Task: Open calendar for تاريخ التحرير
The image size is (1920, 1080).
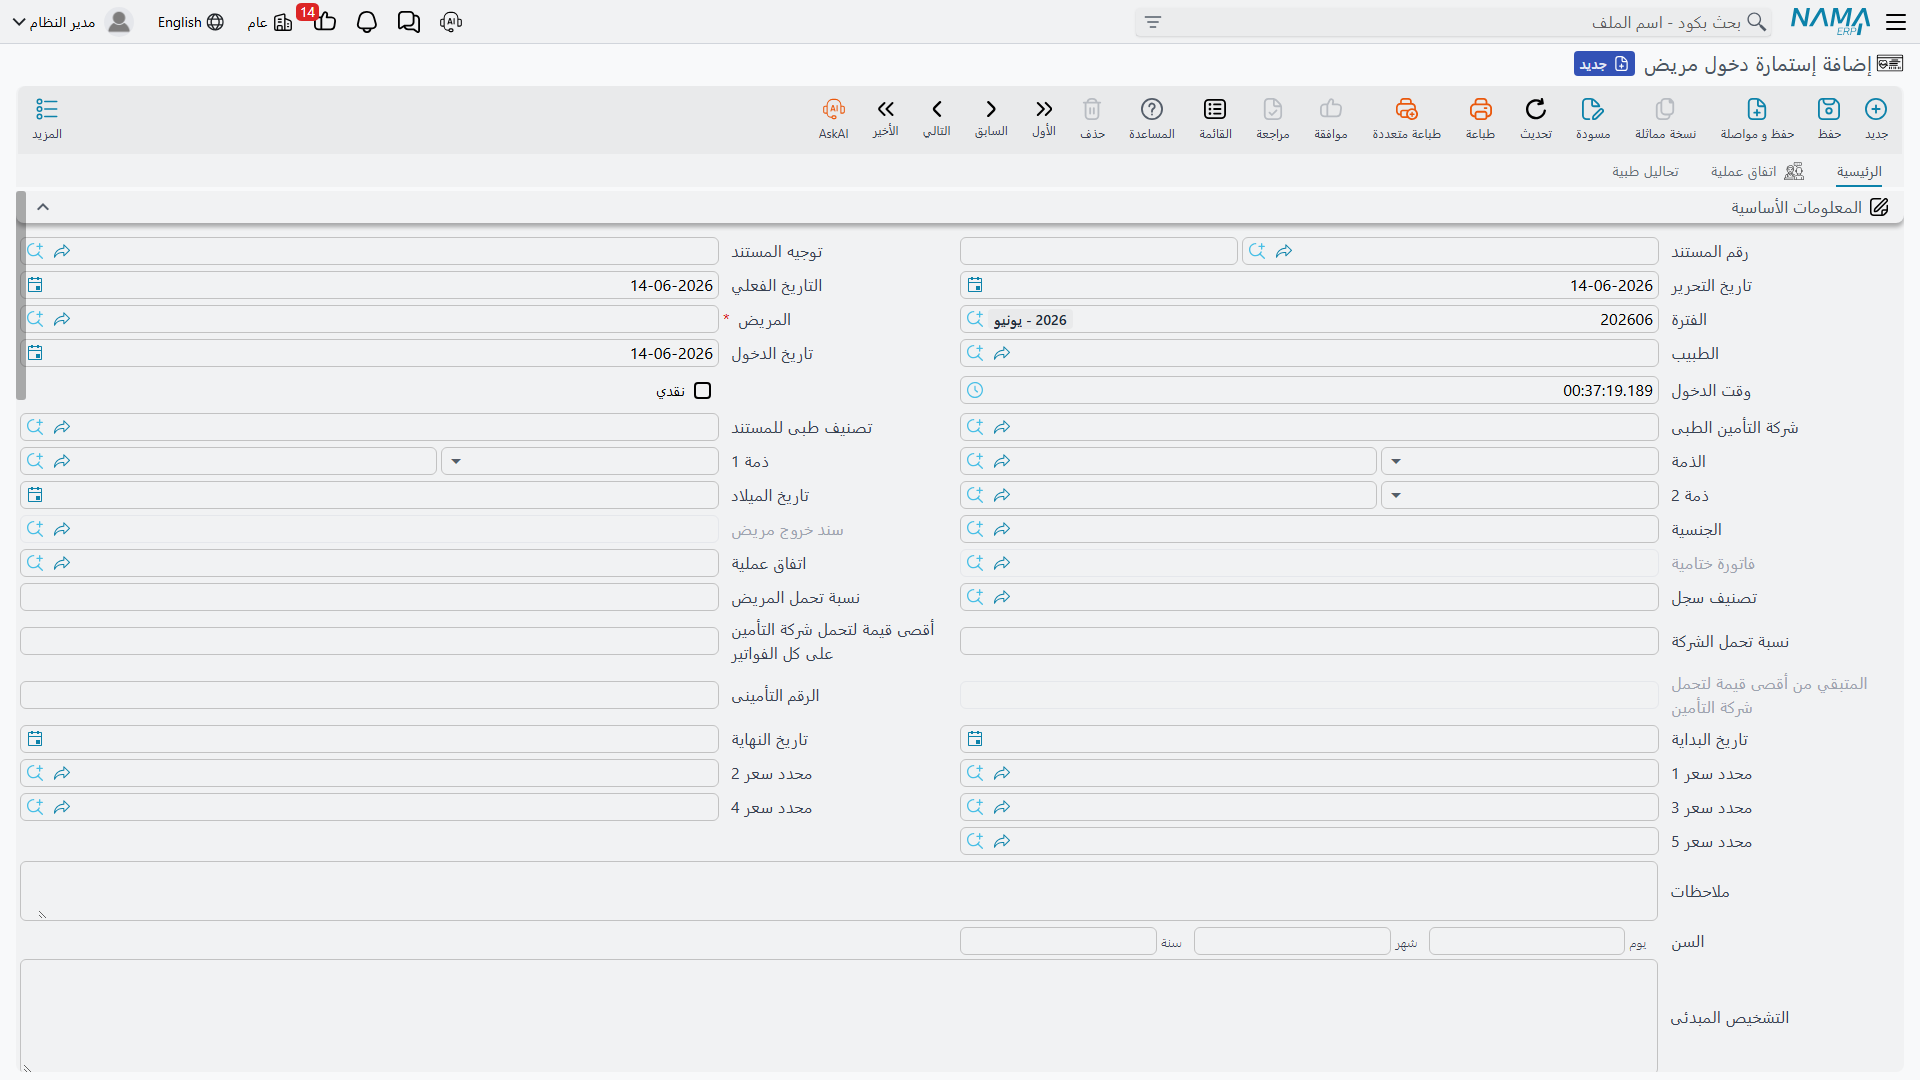Action: coord(975,285)
